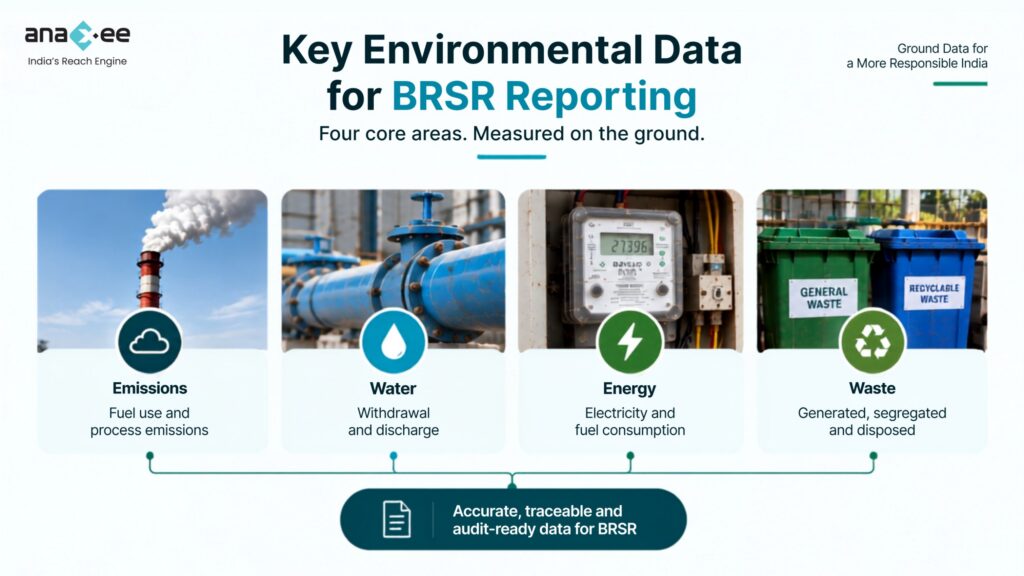Select the electricity meter photo
1024x576 pixels.
pyautogui.click(x=631, y=269)
